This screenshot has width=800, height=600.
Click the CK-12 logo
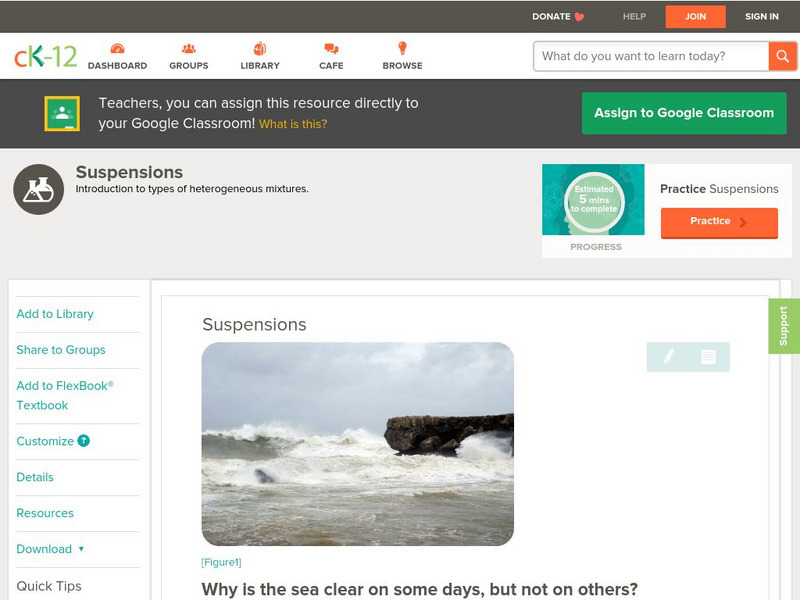tap(45, 56)
